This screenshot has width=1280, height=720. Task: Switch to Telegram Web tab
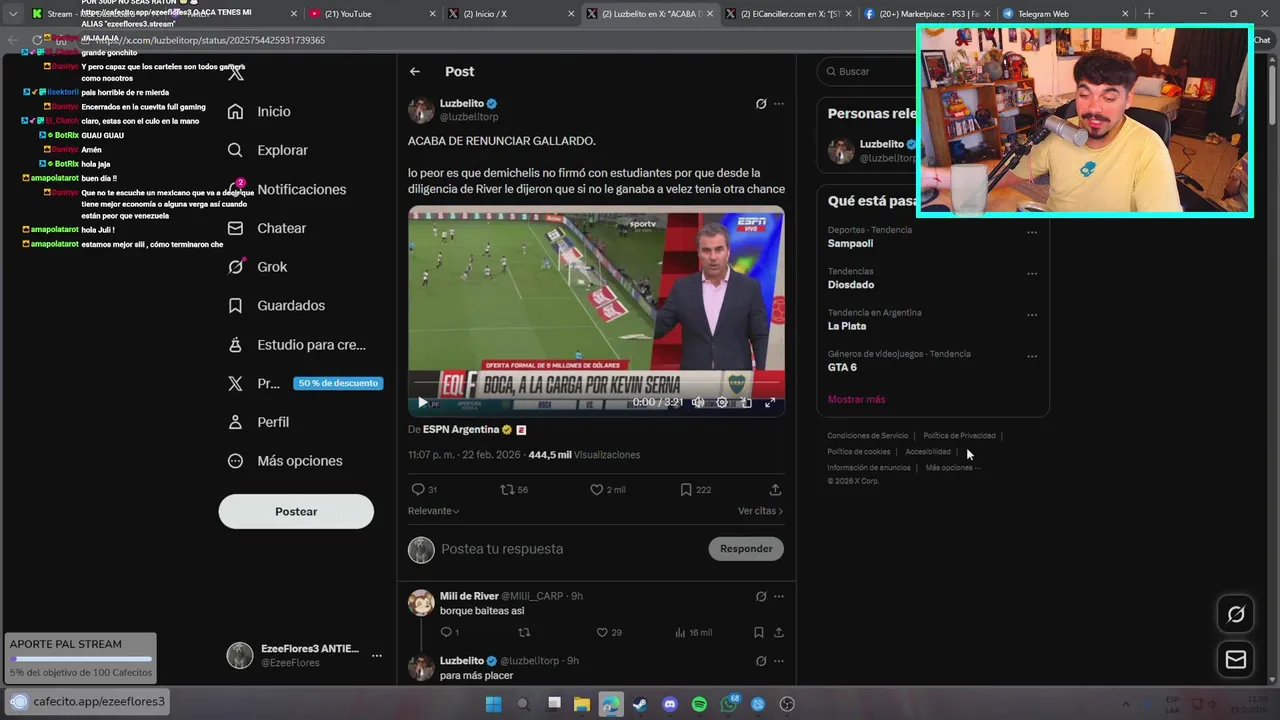click(1065, 14)
